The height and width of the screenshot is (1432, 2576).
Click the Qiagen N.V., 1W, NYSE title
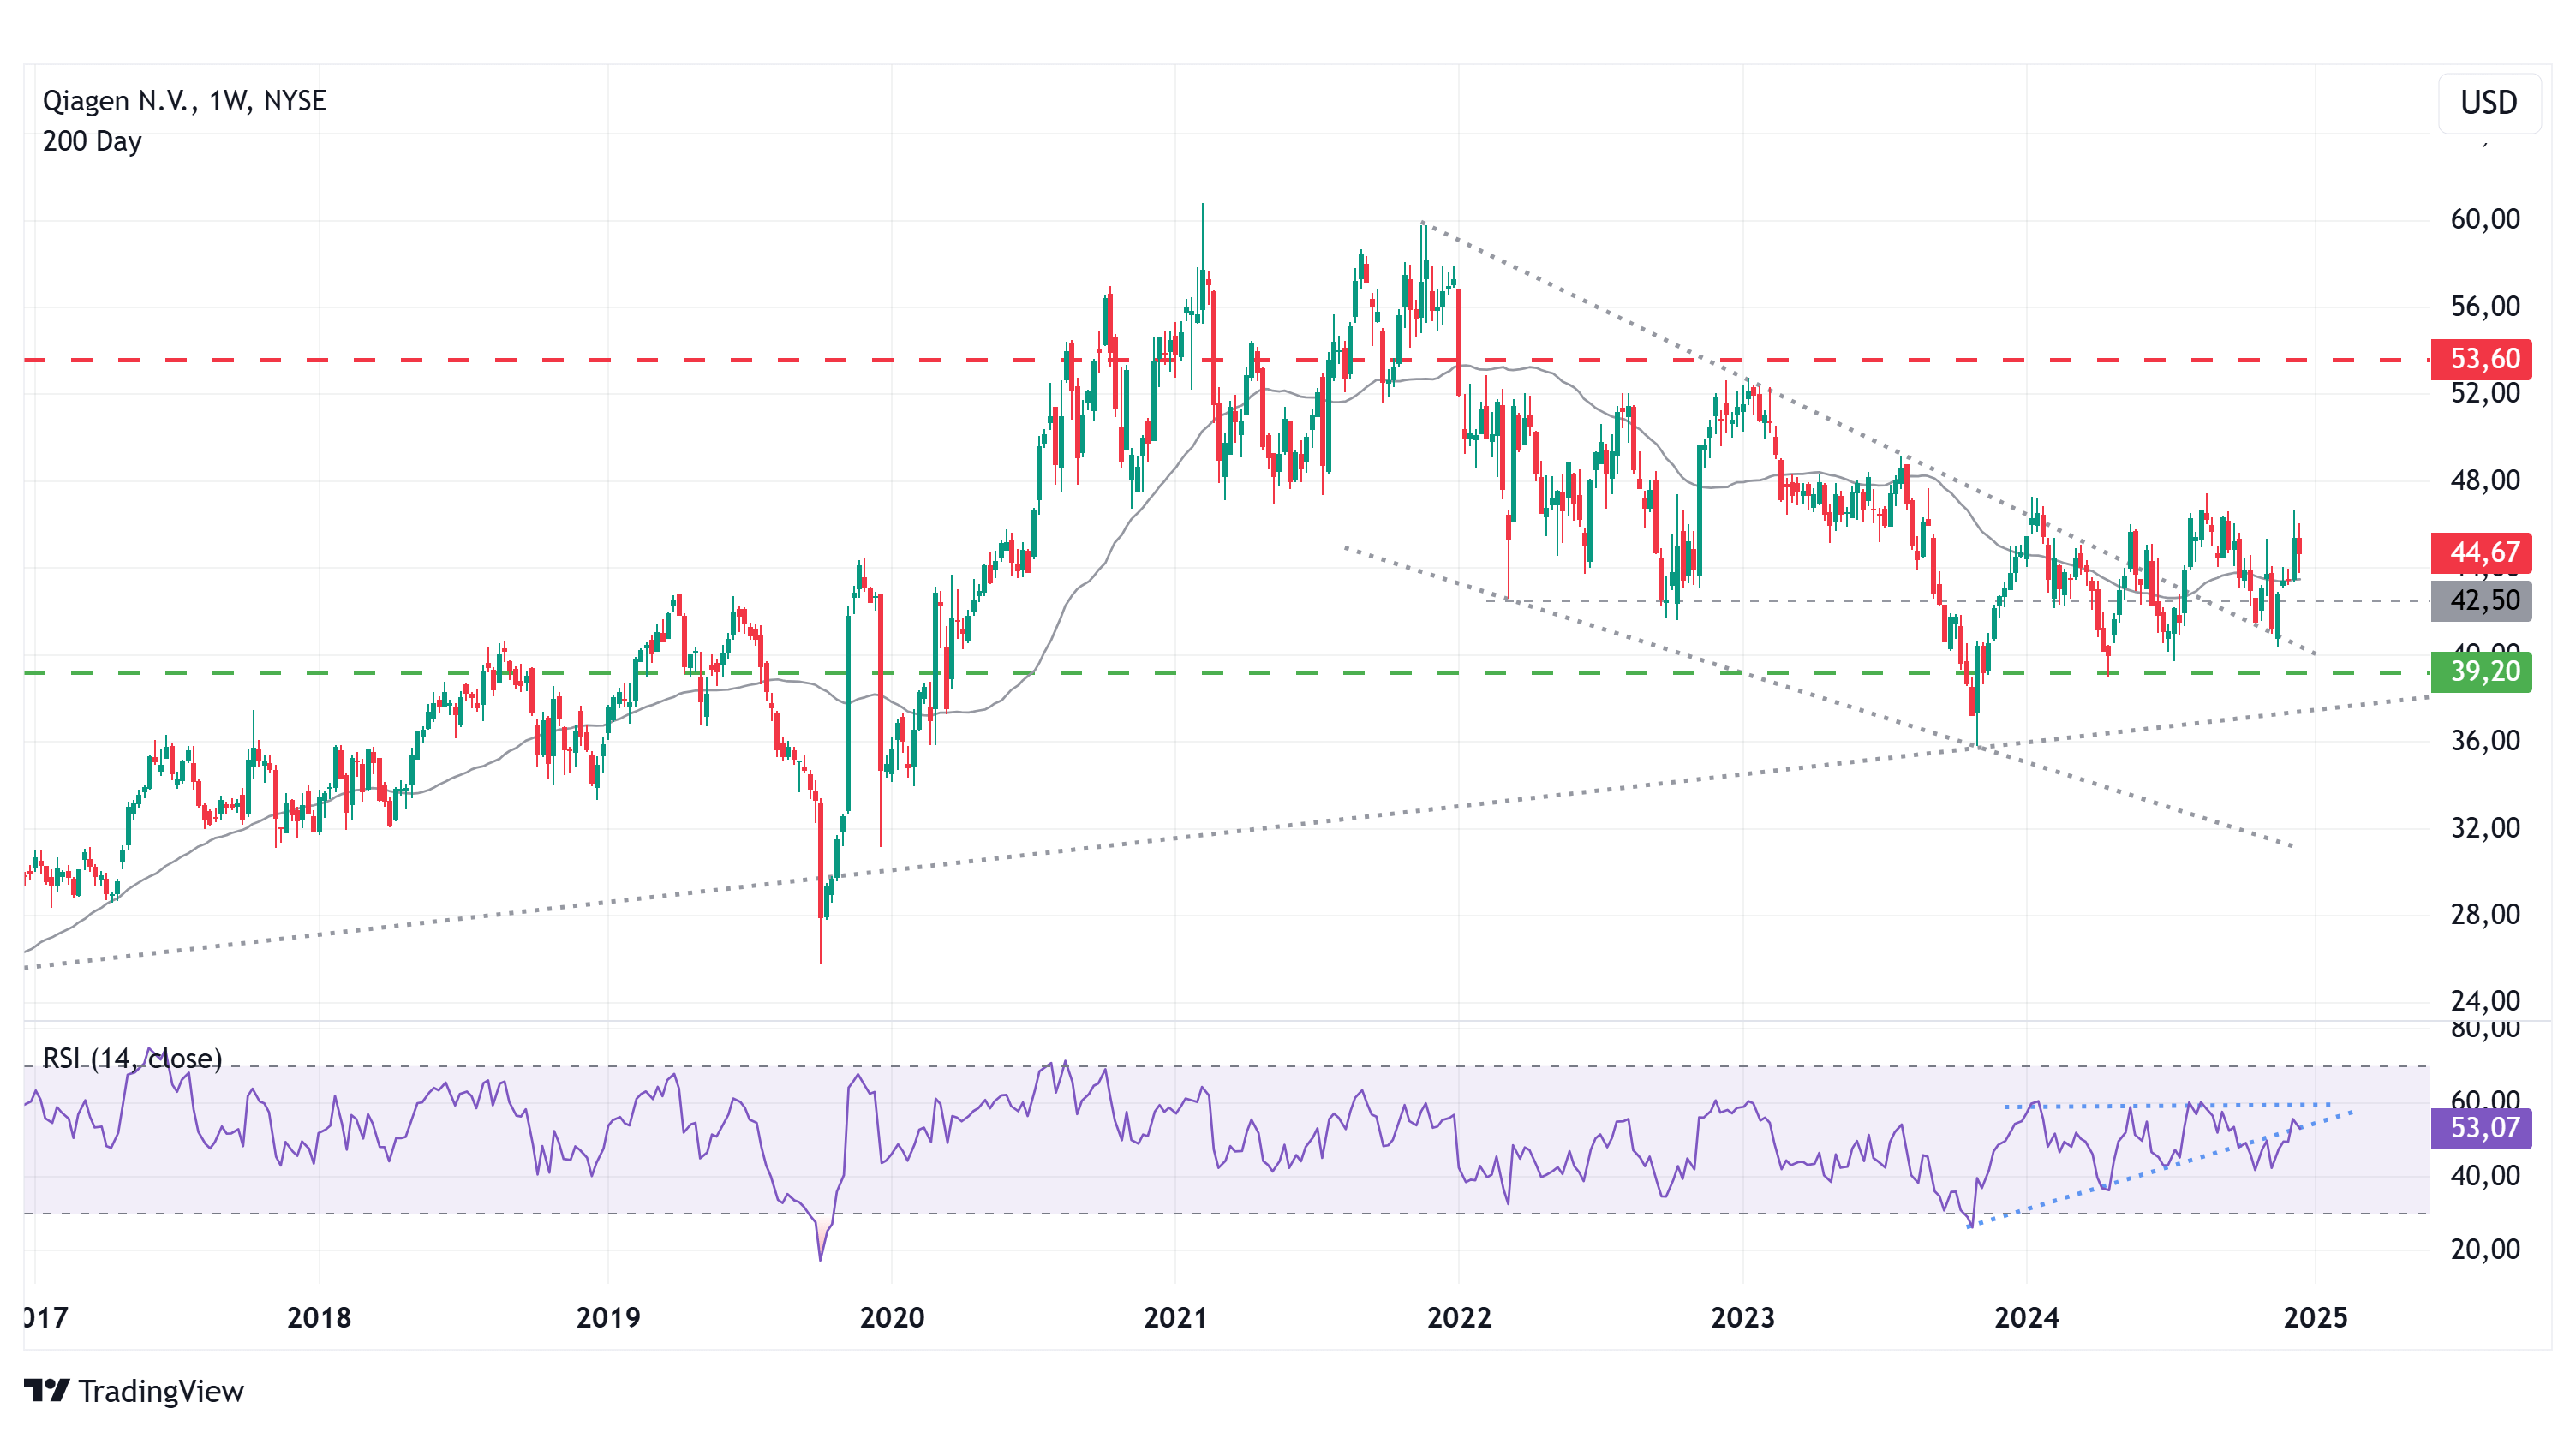[184, 101]
